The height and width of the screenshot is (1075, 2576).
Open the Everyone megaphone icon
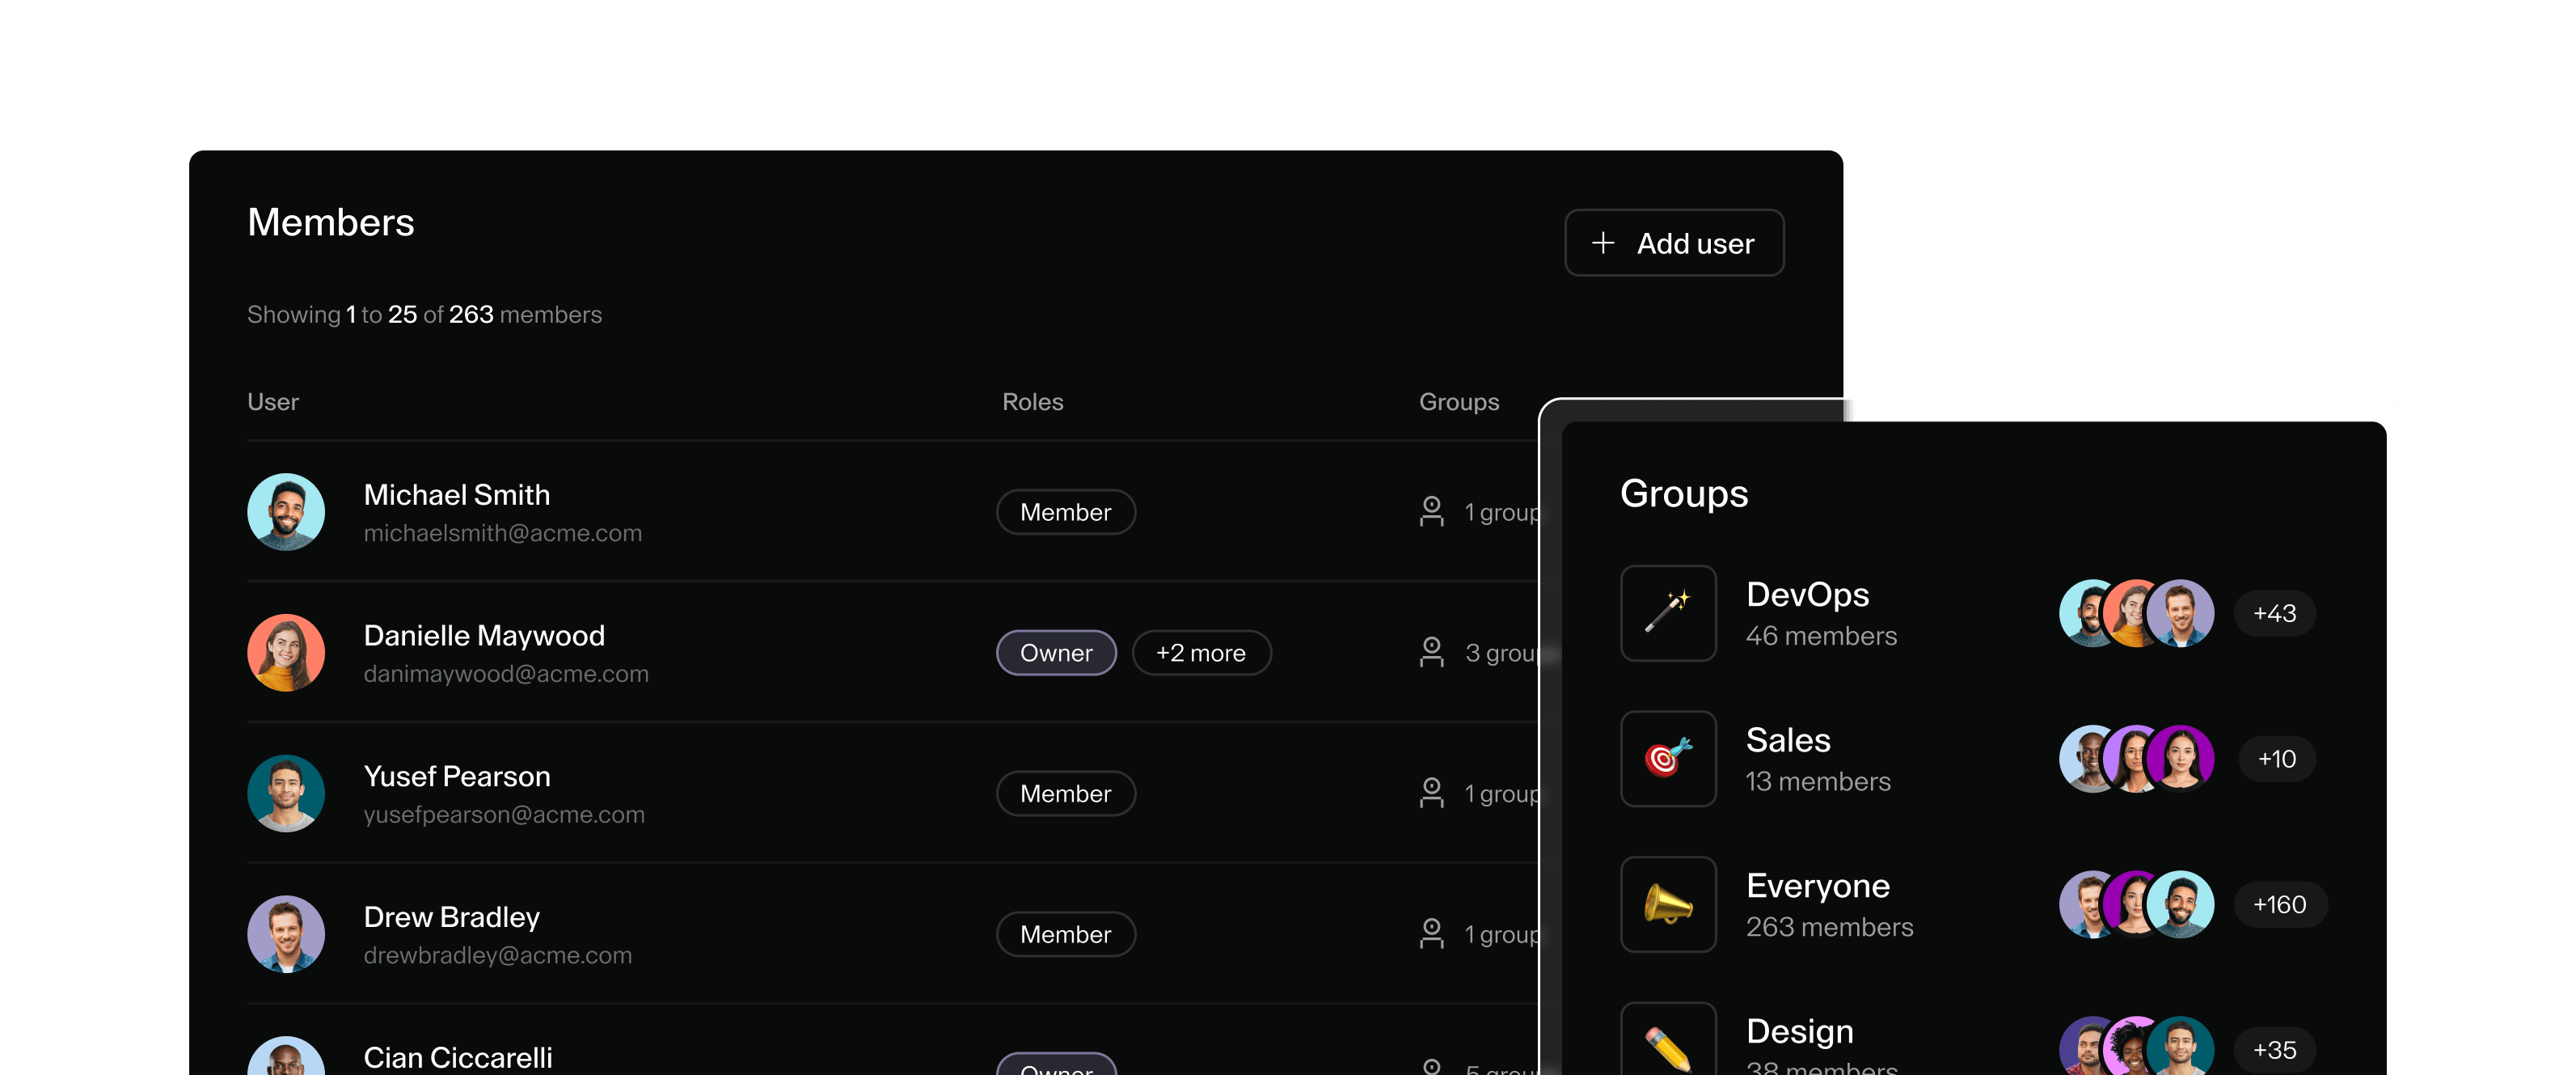click(x=1668, y=905)
